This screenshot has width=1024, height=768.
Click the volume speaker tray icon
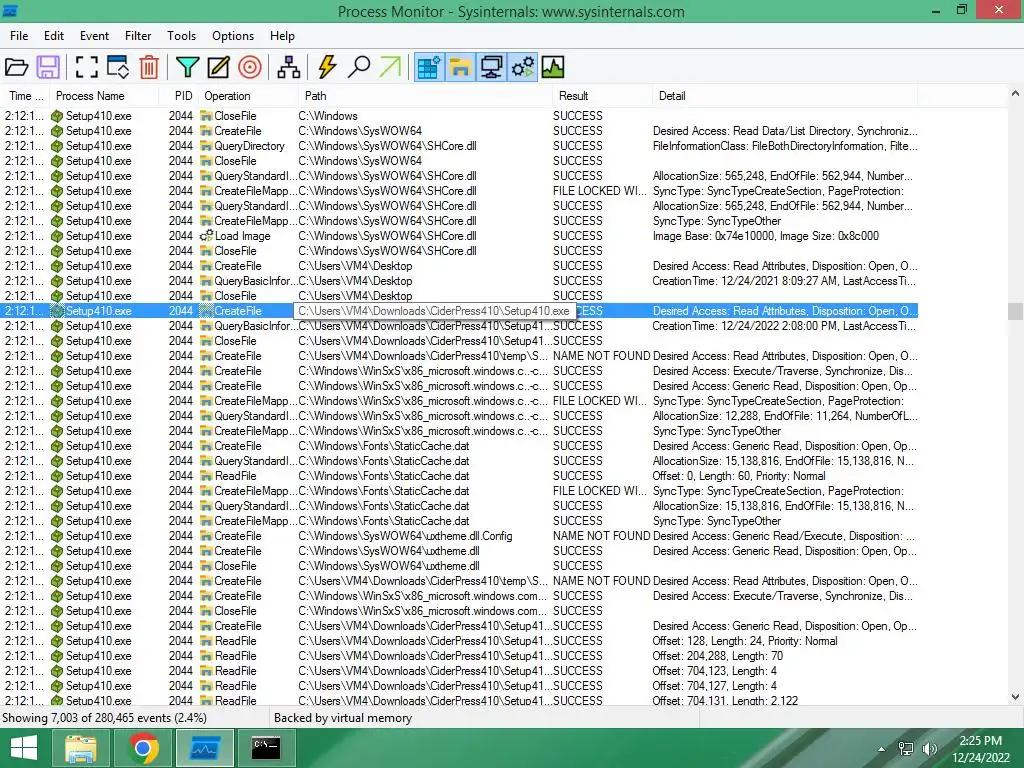pyautogui.click(x=930, y=749)
